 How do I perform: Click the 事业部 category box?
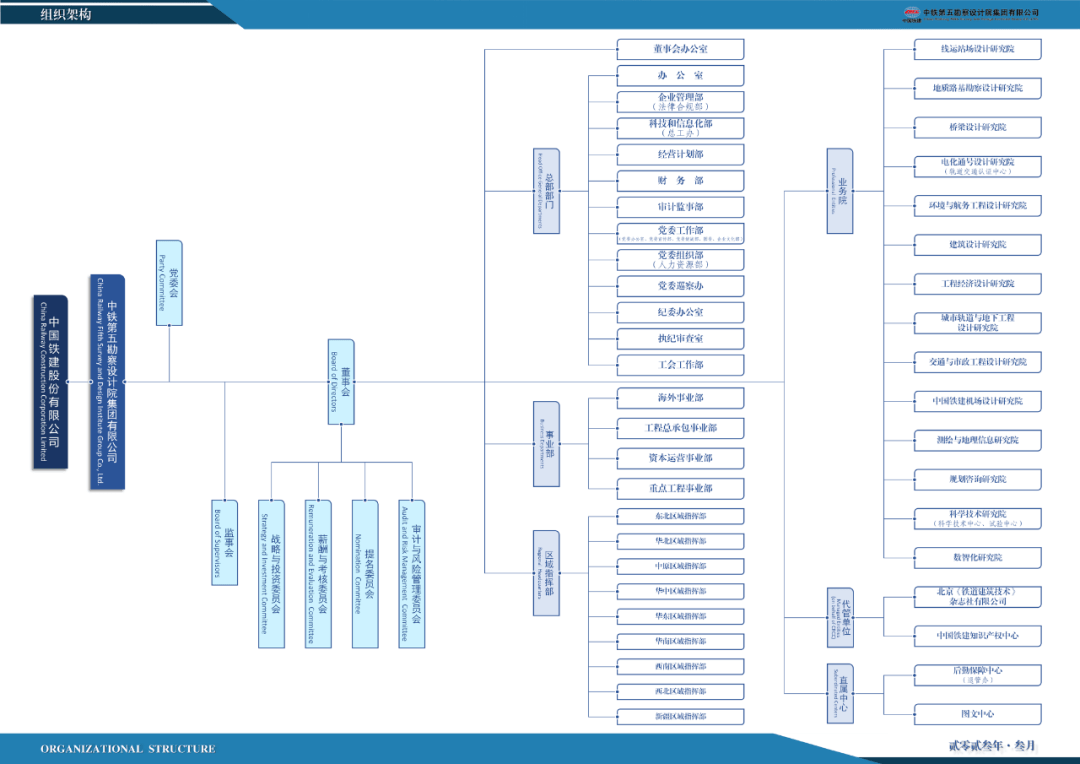[x=546, y=444]
